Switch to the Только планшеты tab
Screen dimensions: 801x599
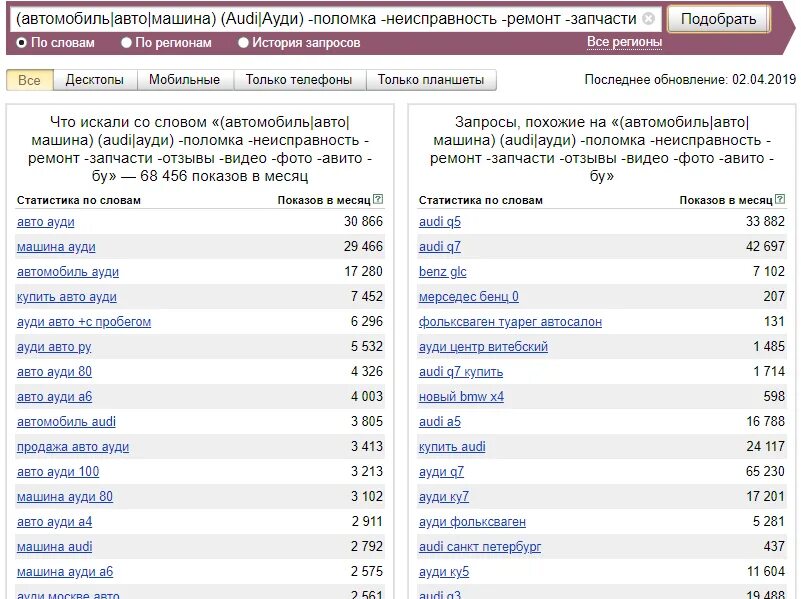(431, 80)
